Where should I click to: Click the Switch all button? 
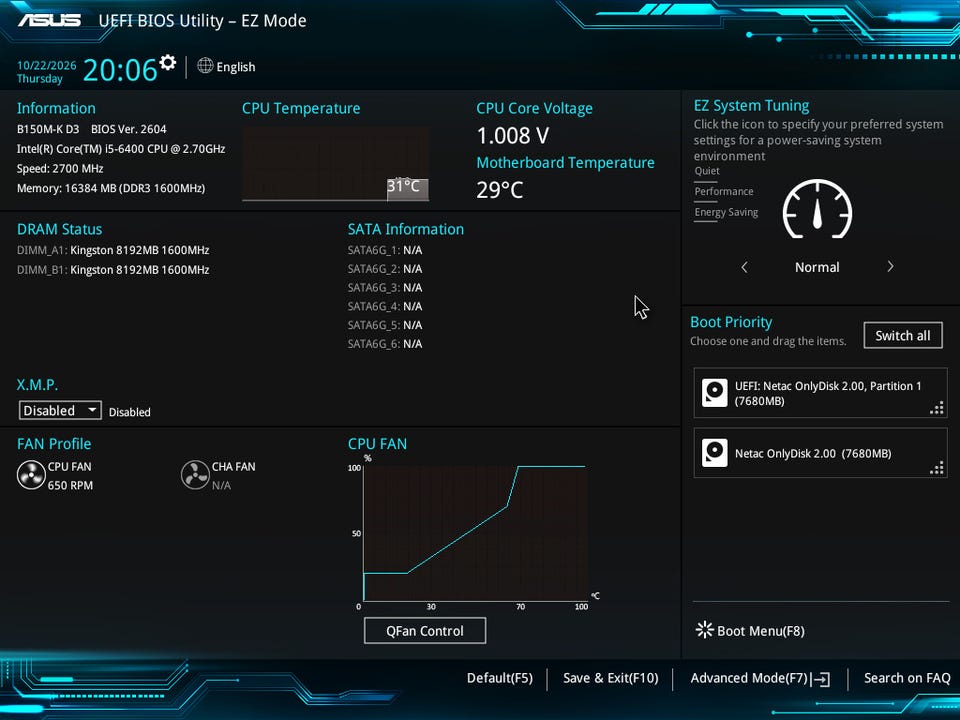903,336
